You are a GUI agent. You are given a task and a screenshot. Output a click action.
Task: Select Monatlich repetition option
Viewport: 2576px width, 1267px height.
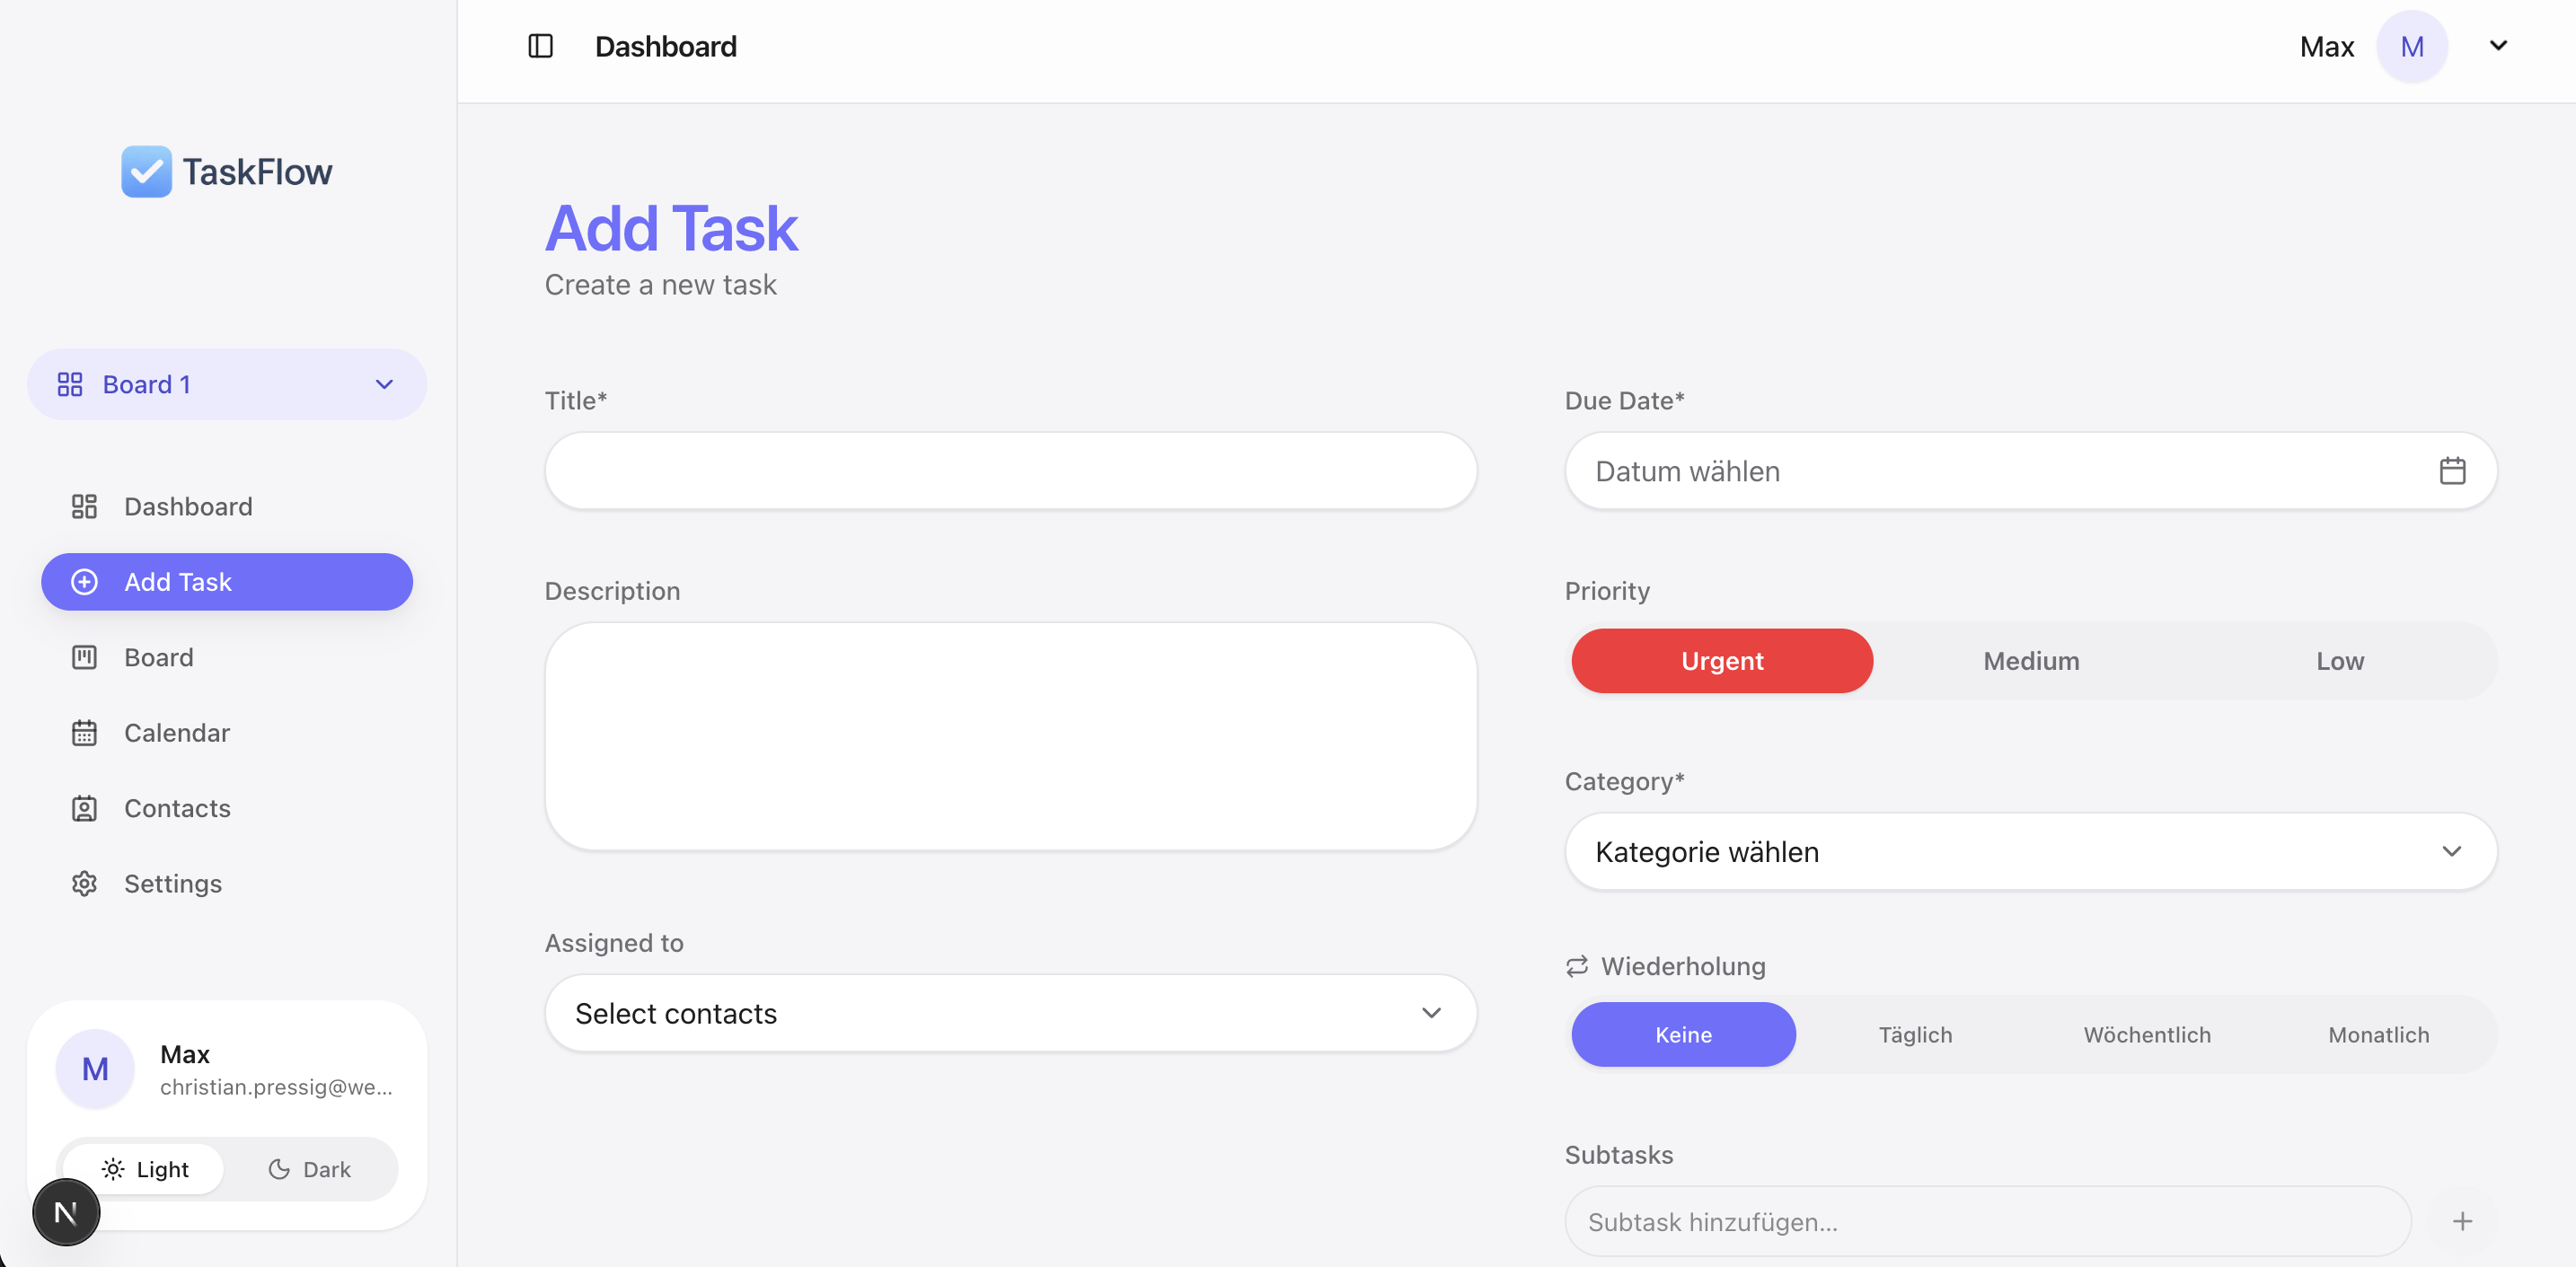[2378, 1035]
